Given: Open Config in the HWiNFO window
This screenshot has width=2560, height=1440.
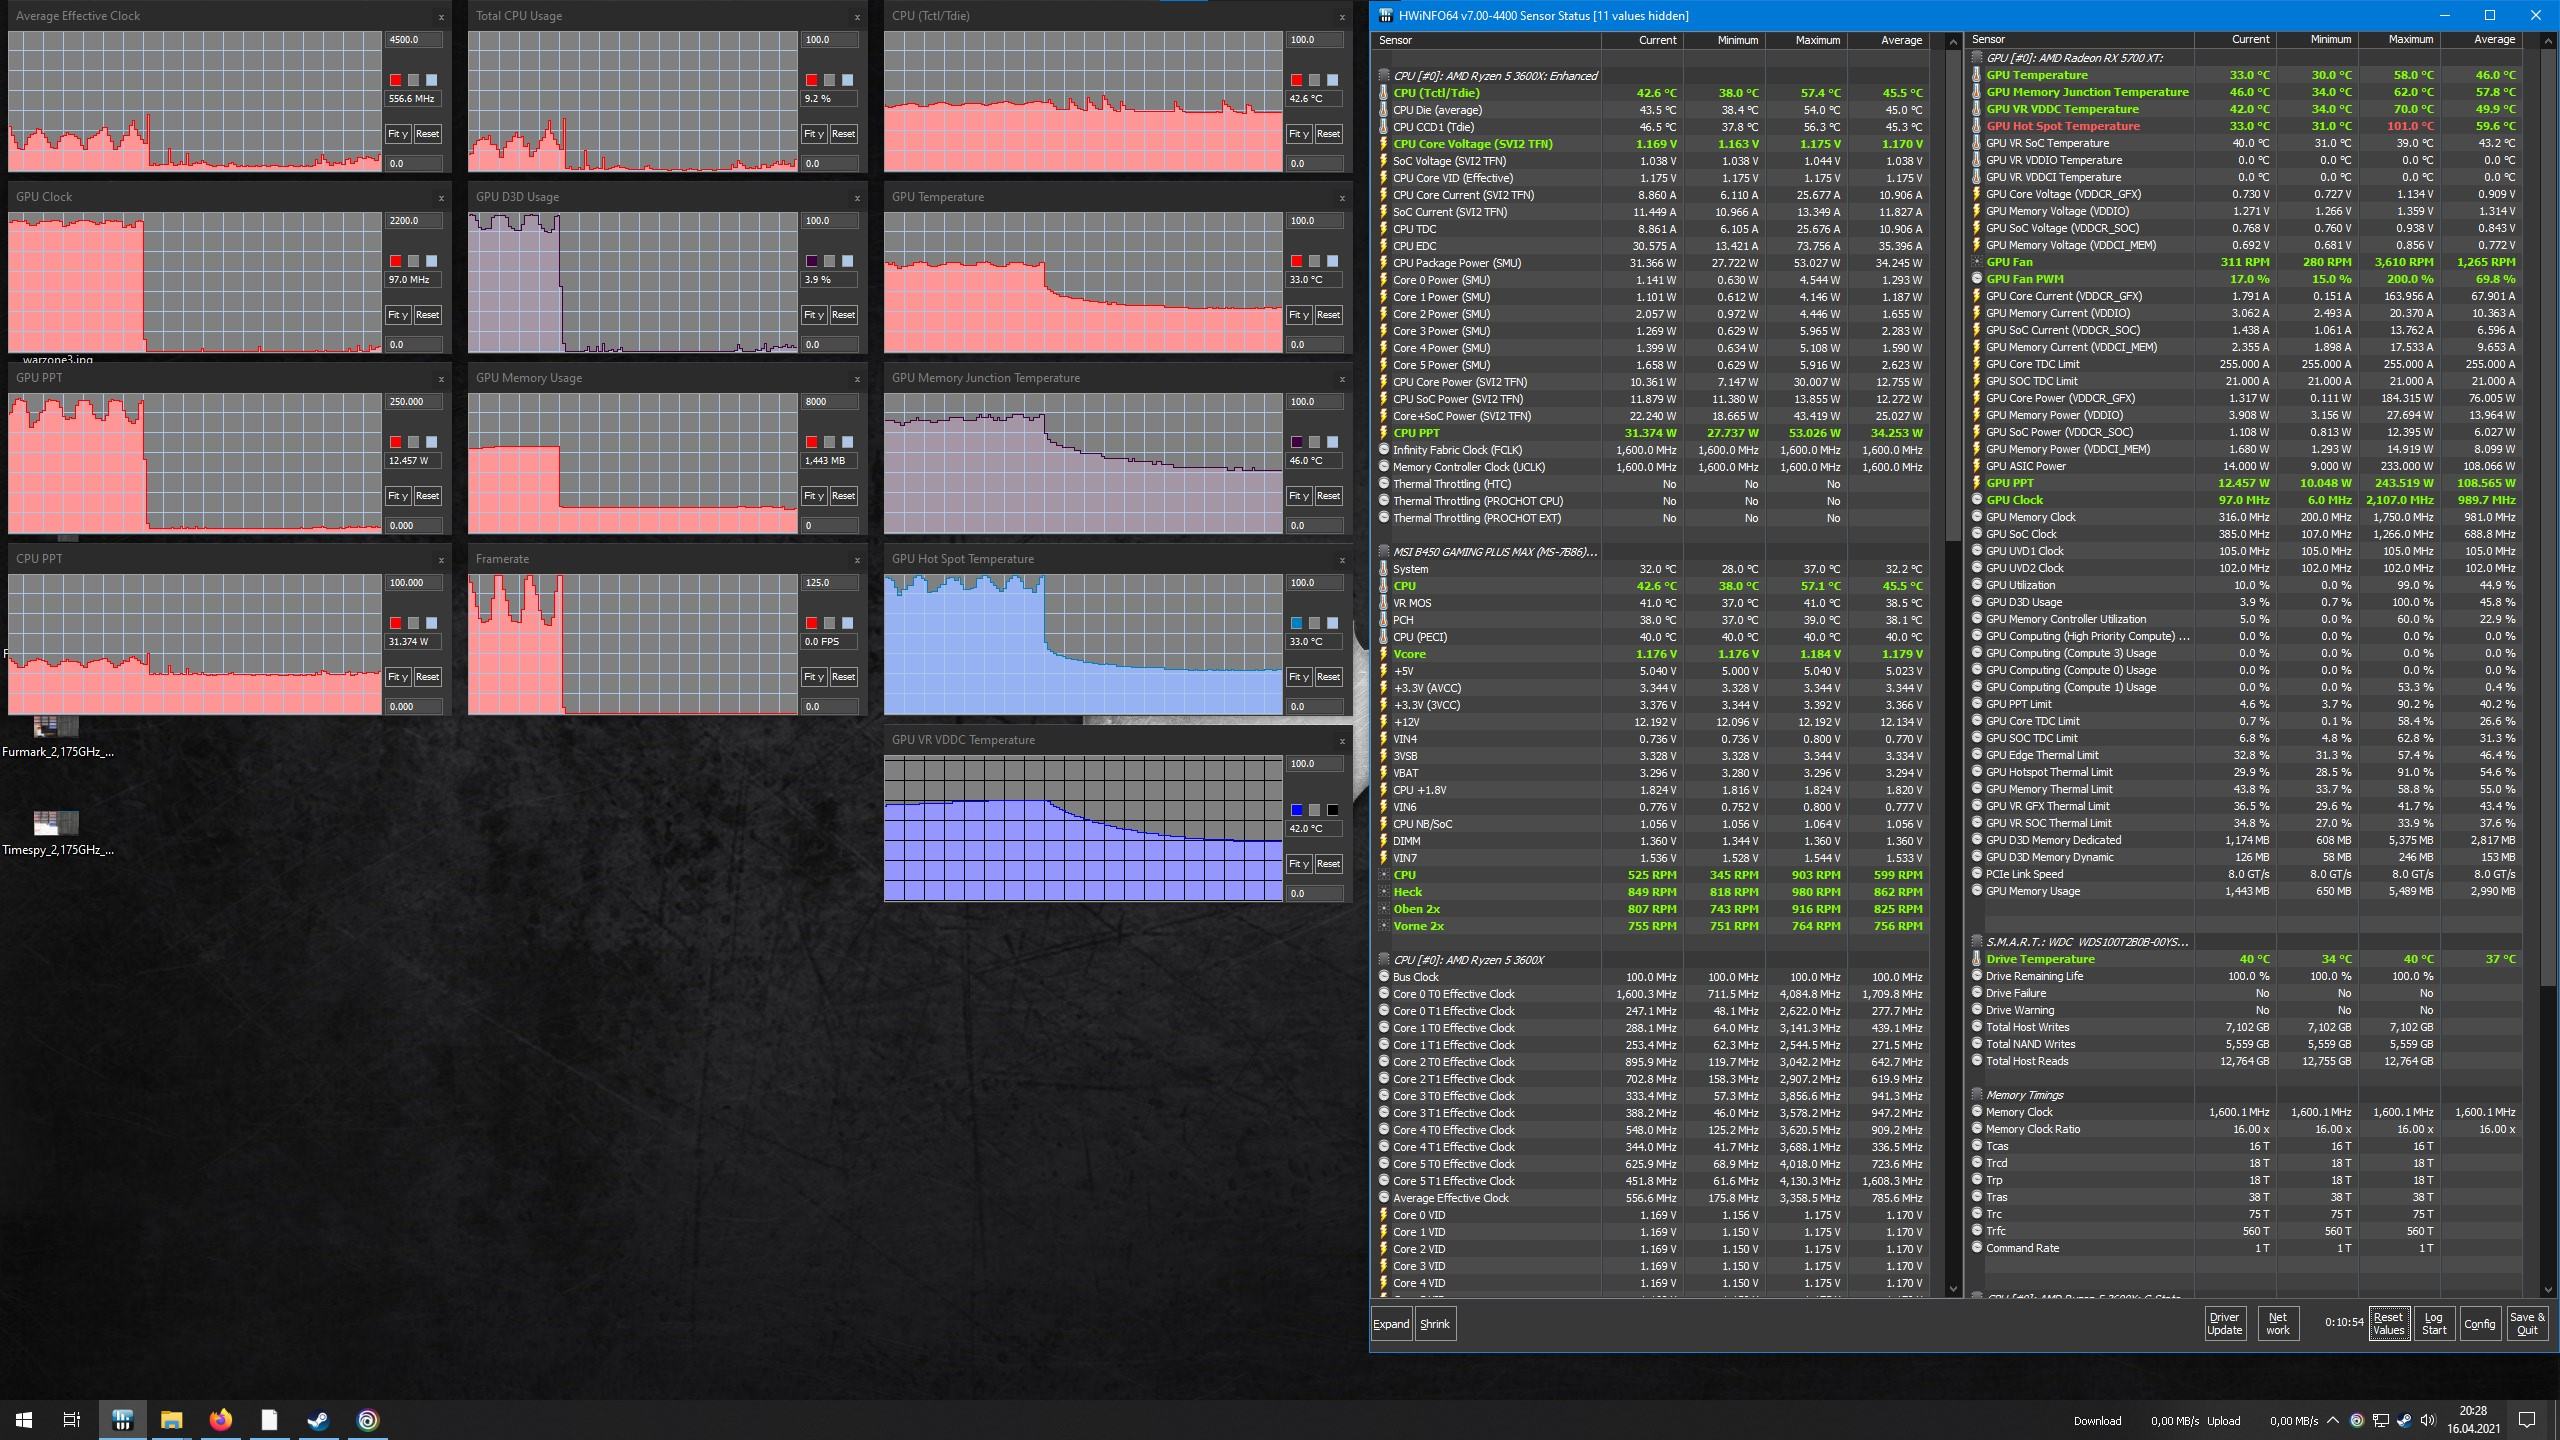Looking at the screenshot, I should click(2480, 1324).
